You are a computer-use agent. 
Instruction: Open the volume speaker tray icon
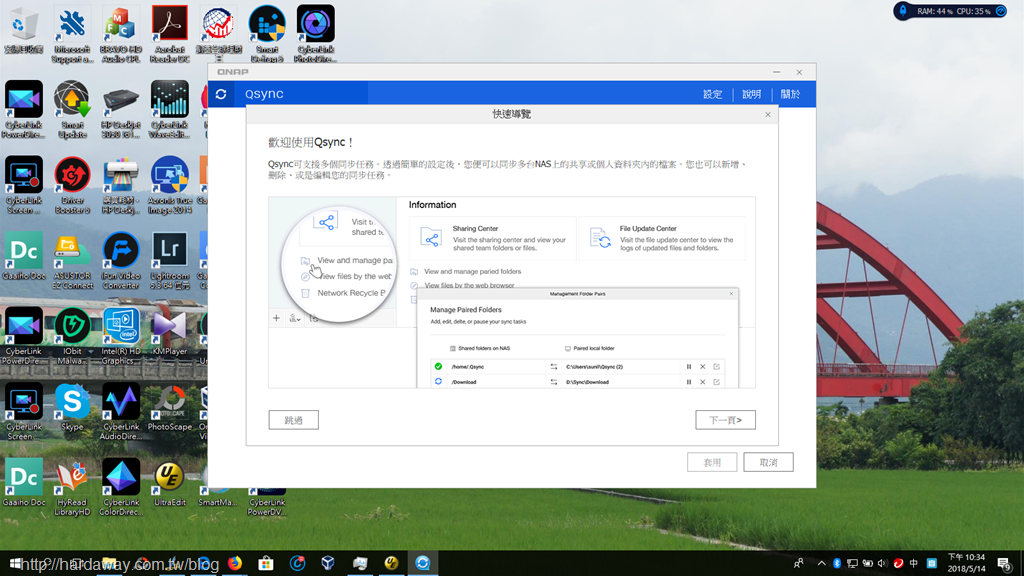[883, 563]
